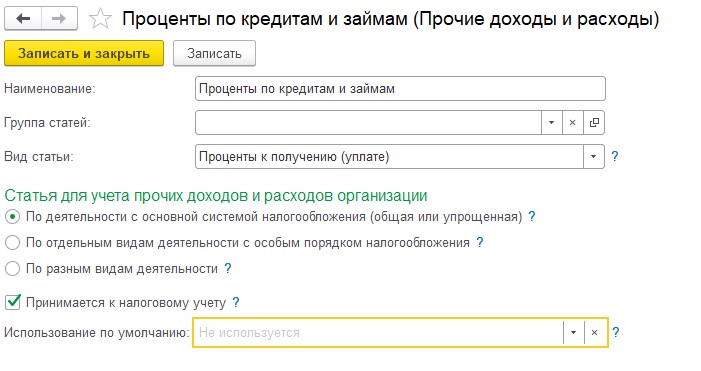Screen dimensions: 701x371
Task: Open the Группа статей item with open icon
Action: coord(594,122)
